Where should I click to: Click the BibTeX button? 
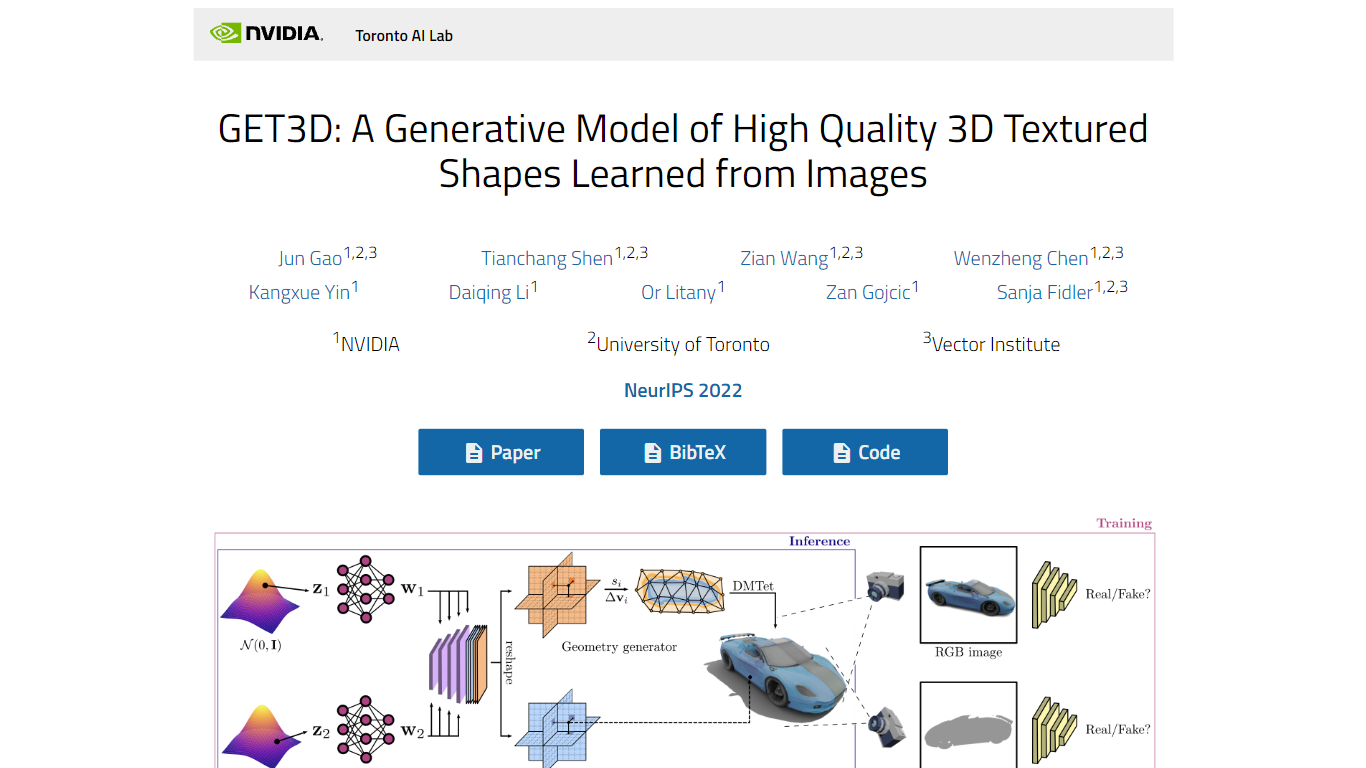pyautogui.click(x=682, y=451)
